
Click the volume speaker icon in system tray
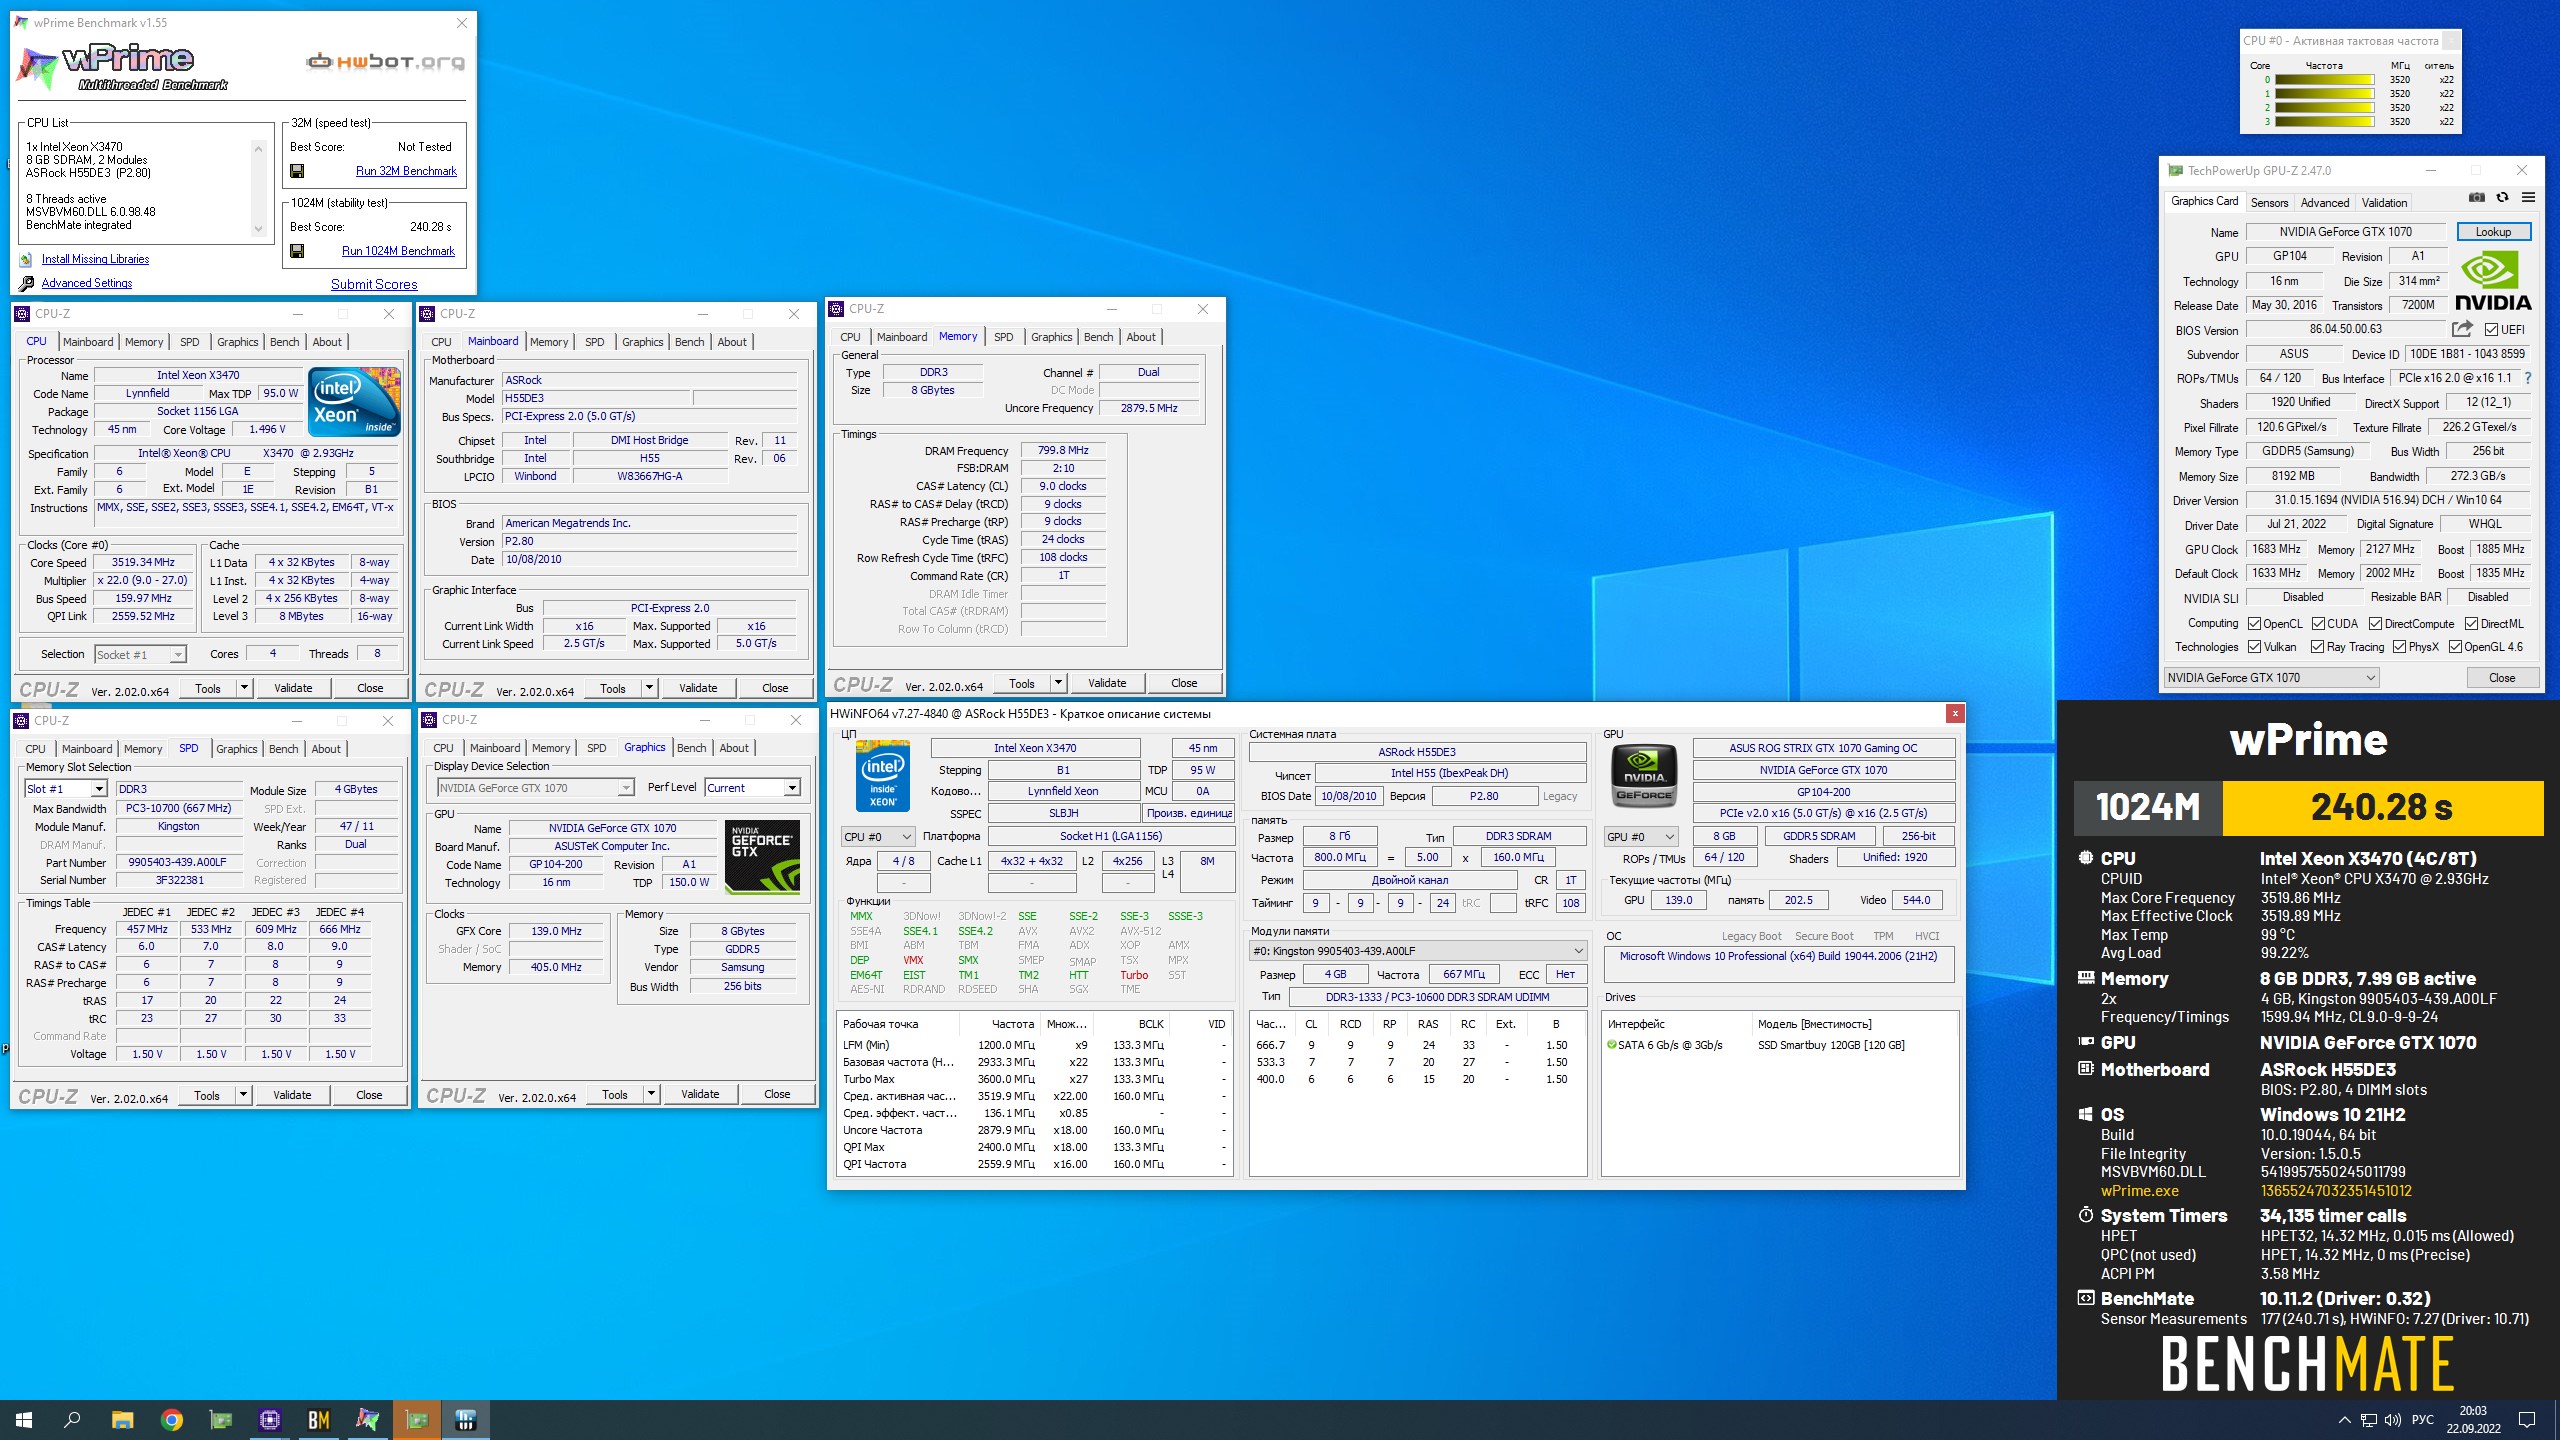point(2392,1420)
